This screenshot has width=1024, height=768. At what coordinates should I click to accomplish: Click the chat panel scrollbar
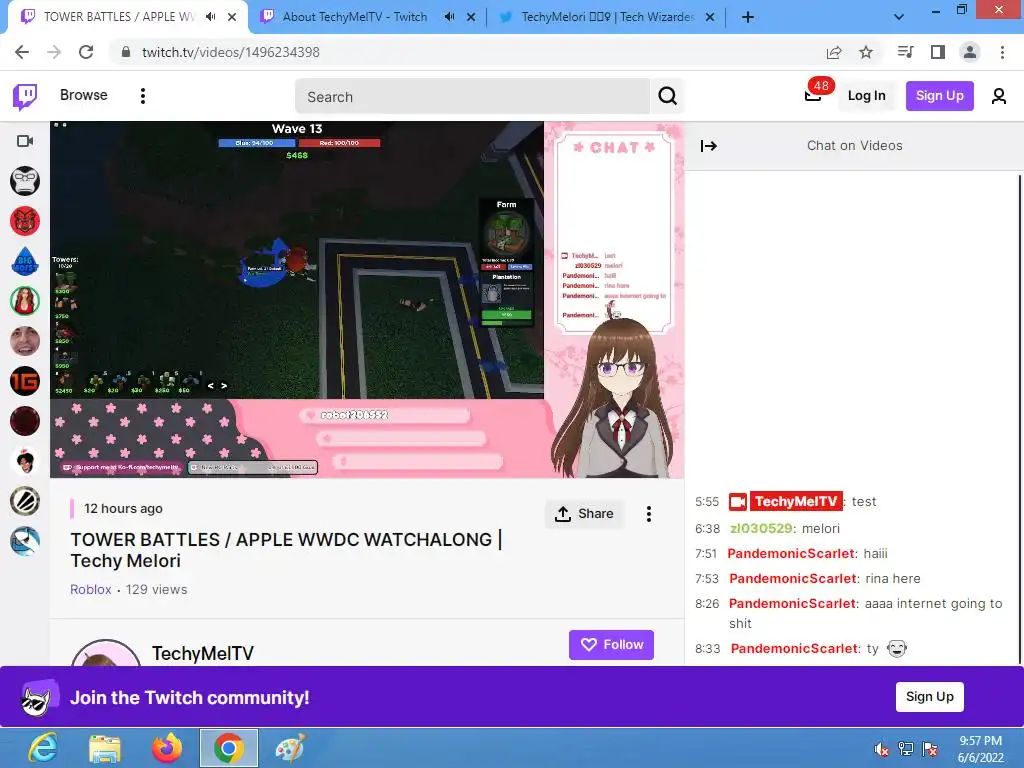[1019, 418]
